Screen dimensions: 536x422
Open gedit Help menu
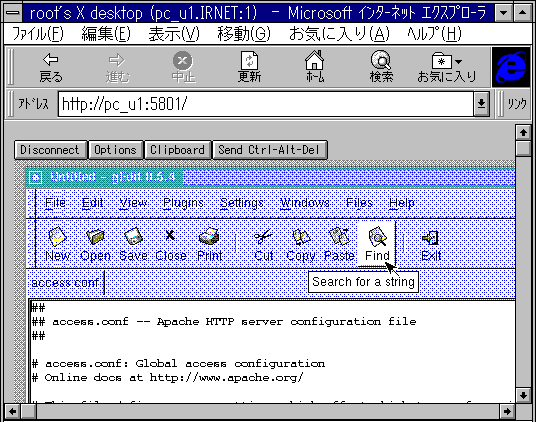point(402,203)
